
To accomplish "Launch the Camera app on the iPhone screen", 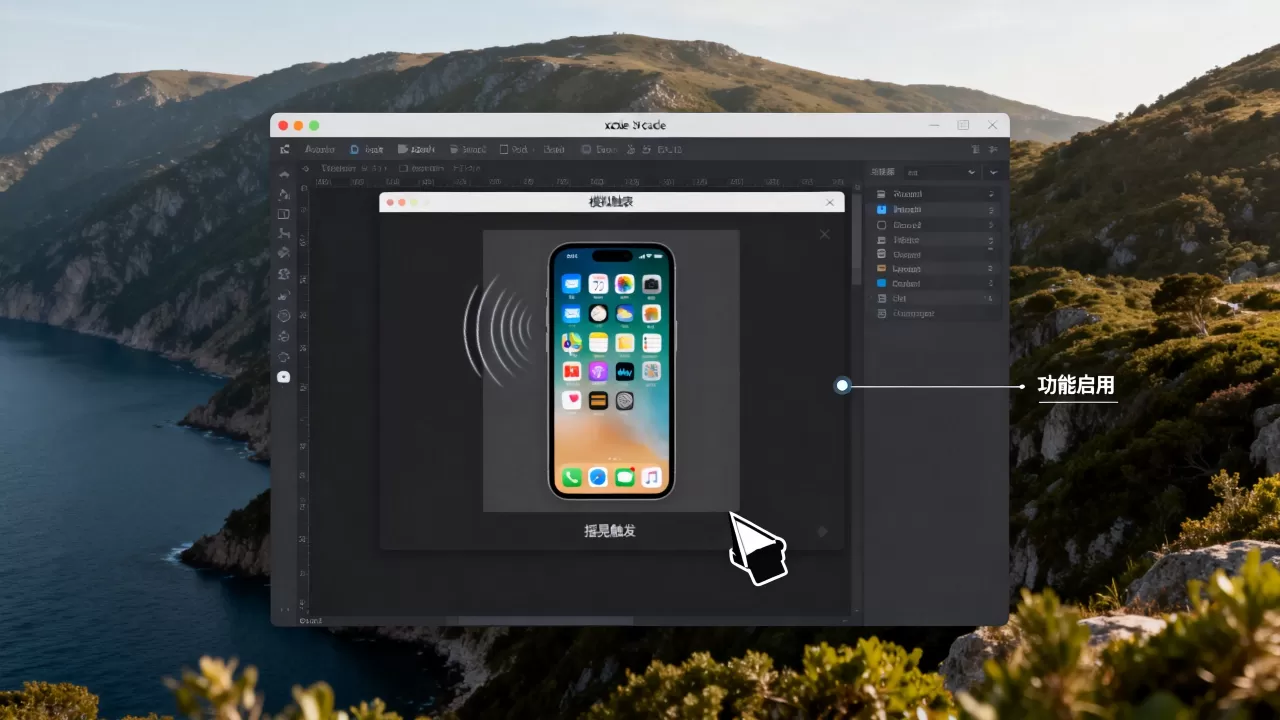I will tap(651, 284).
